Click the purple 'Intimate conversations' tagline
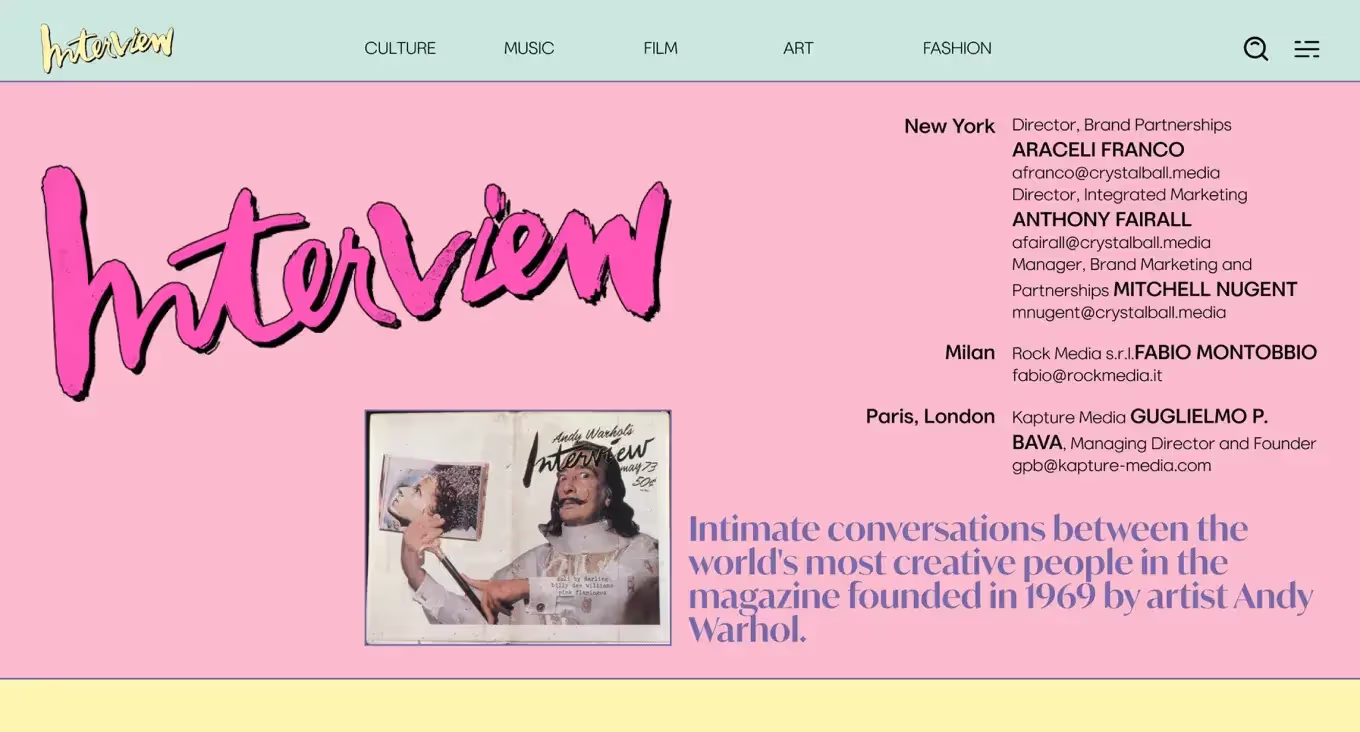 [1000, 578]
